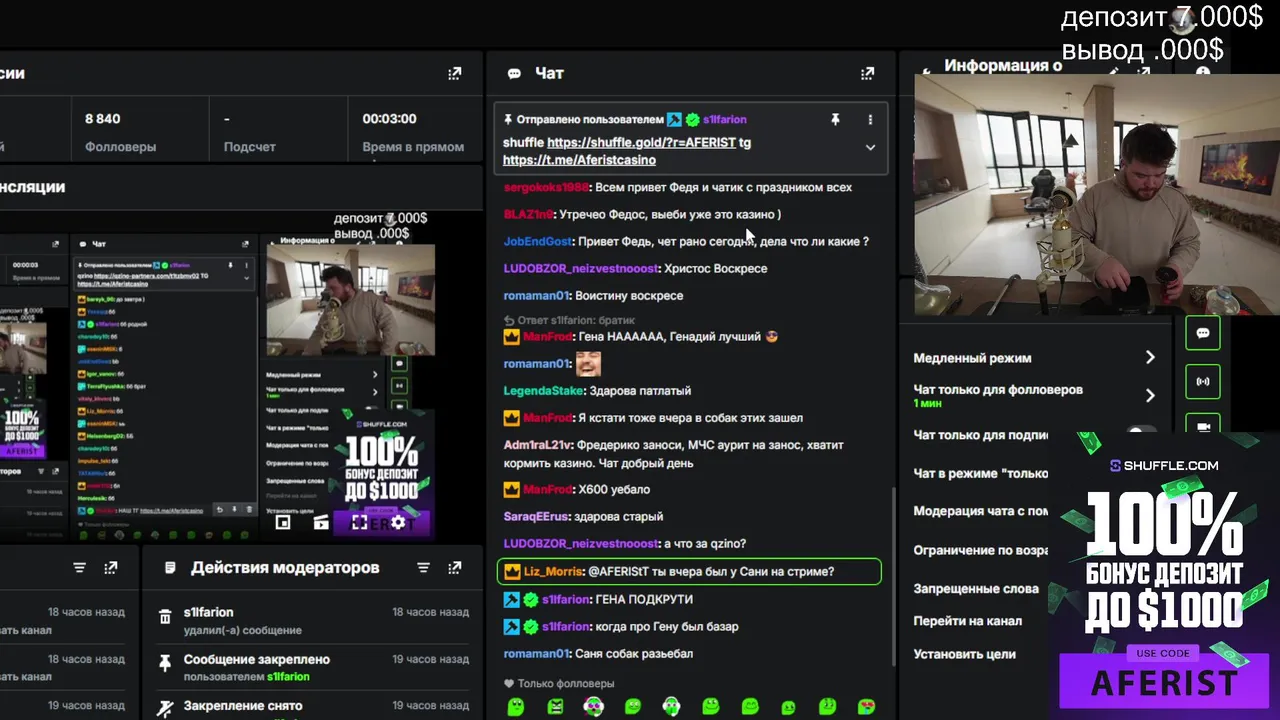Select green emote with headphones and purple eyes

tap(593, 706)
